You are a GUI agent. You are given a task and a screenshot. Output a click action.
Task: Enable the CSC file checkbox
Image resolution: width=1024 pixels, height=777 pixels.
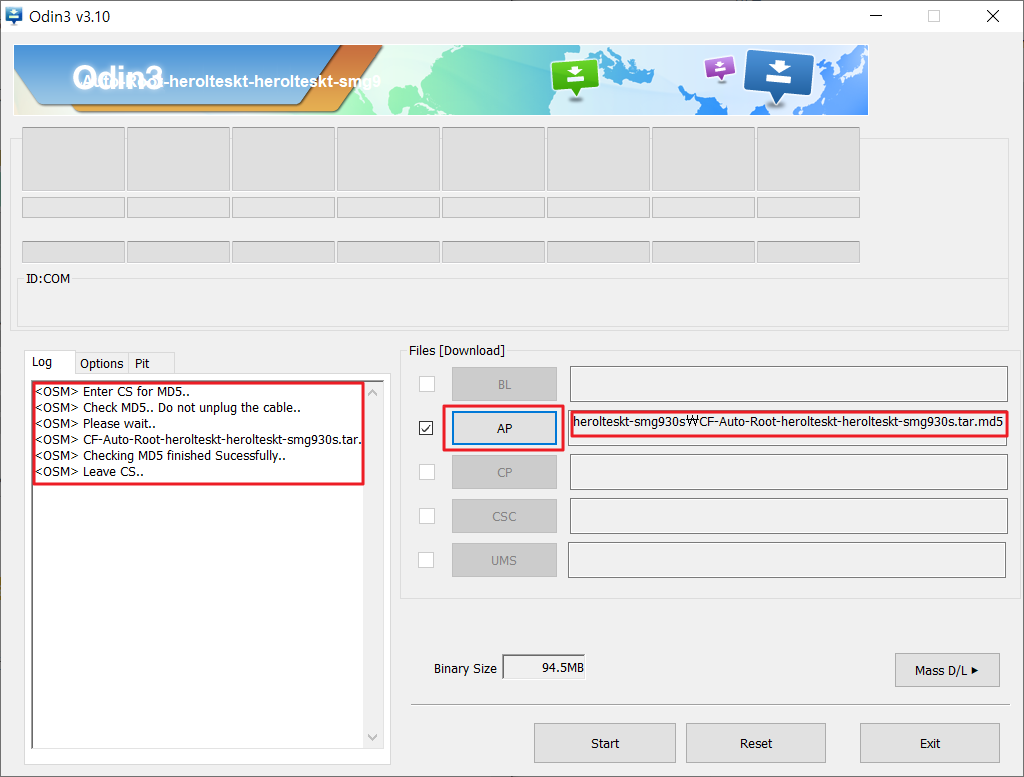tap(426, 516)
